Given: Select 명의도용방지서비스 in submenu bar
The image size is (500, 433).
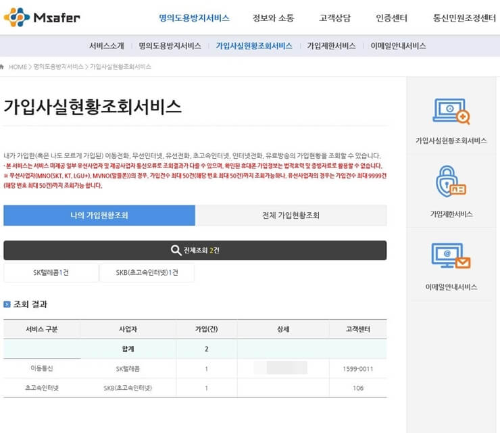Looking at the screenshot, I should [x=170, y=46].
